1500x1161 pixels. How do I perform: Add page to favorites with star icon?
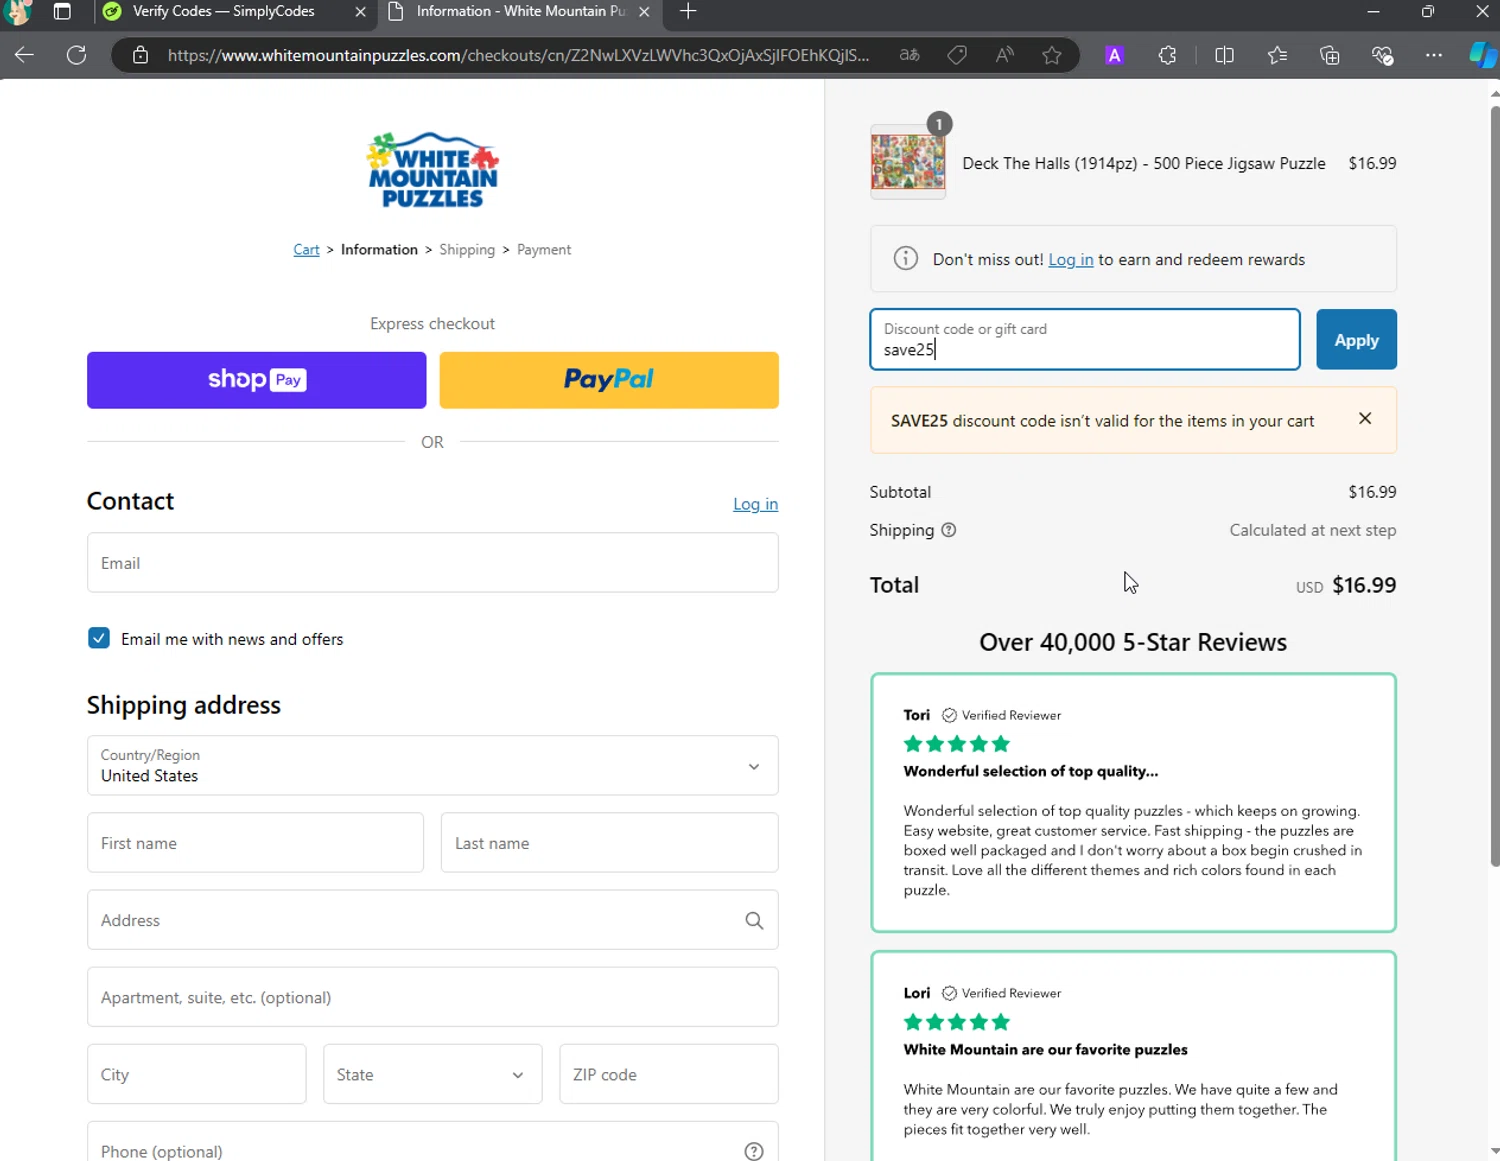(1052, 55)
